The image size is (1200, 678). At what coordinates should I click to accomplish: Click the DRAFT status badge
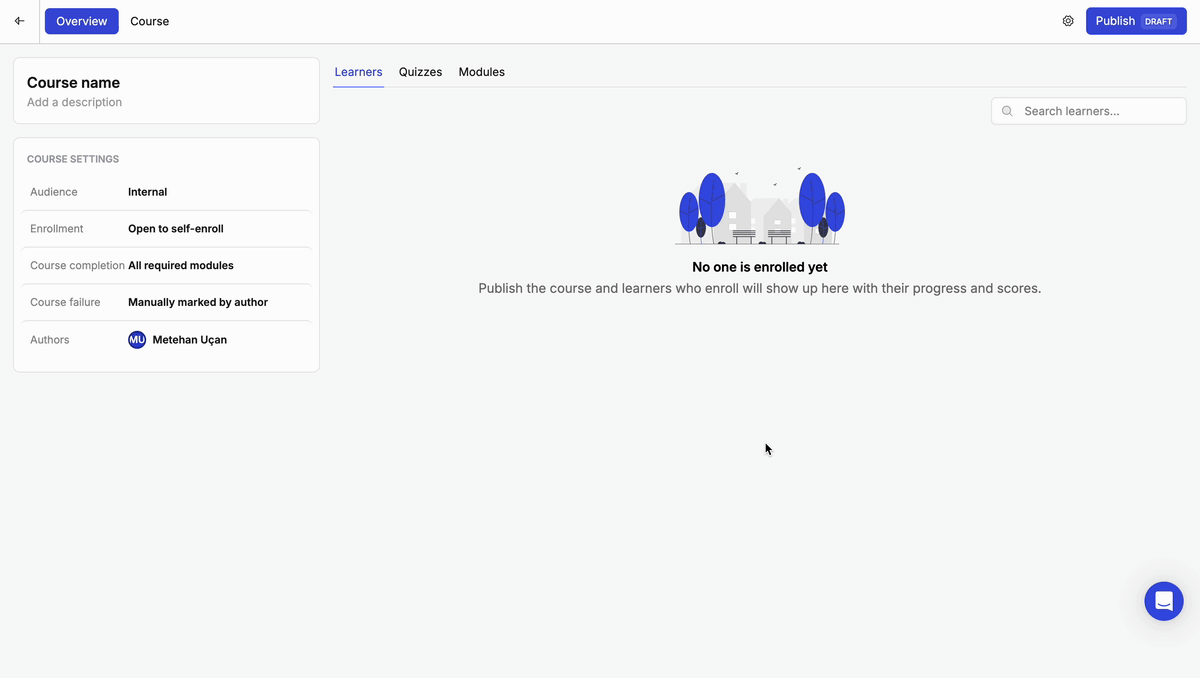1158,21
